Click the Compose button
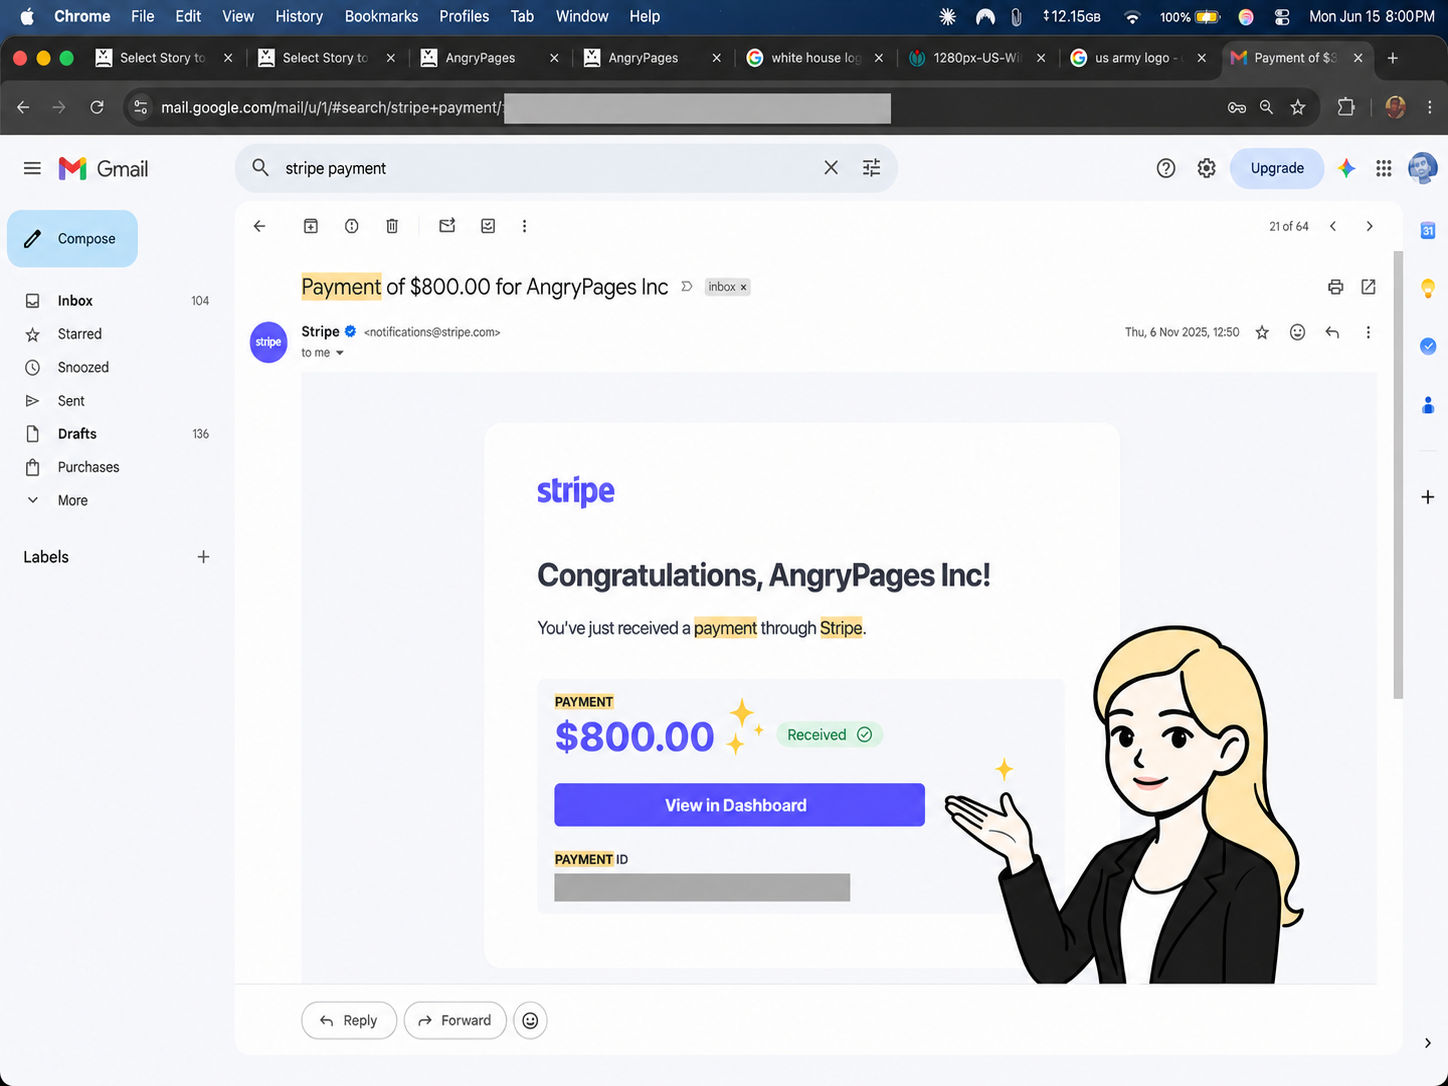 pos(72,238)
